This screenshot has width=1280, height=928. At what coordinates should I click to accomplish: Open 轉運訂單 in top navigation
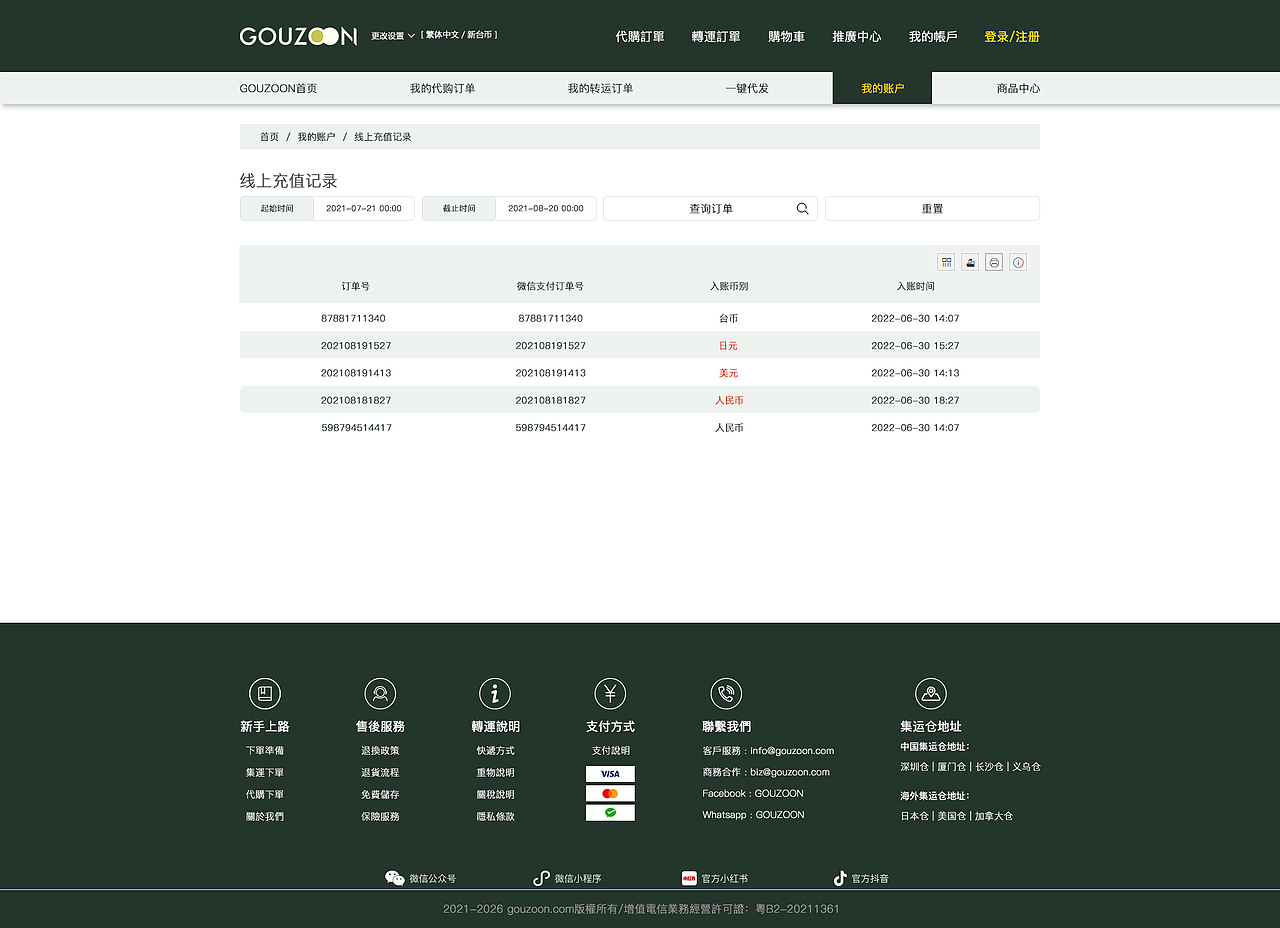click(716, 36)
